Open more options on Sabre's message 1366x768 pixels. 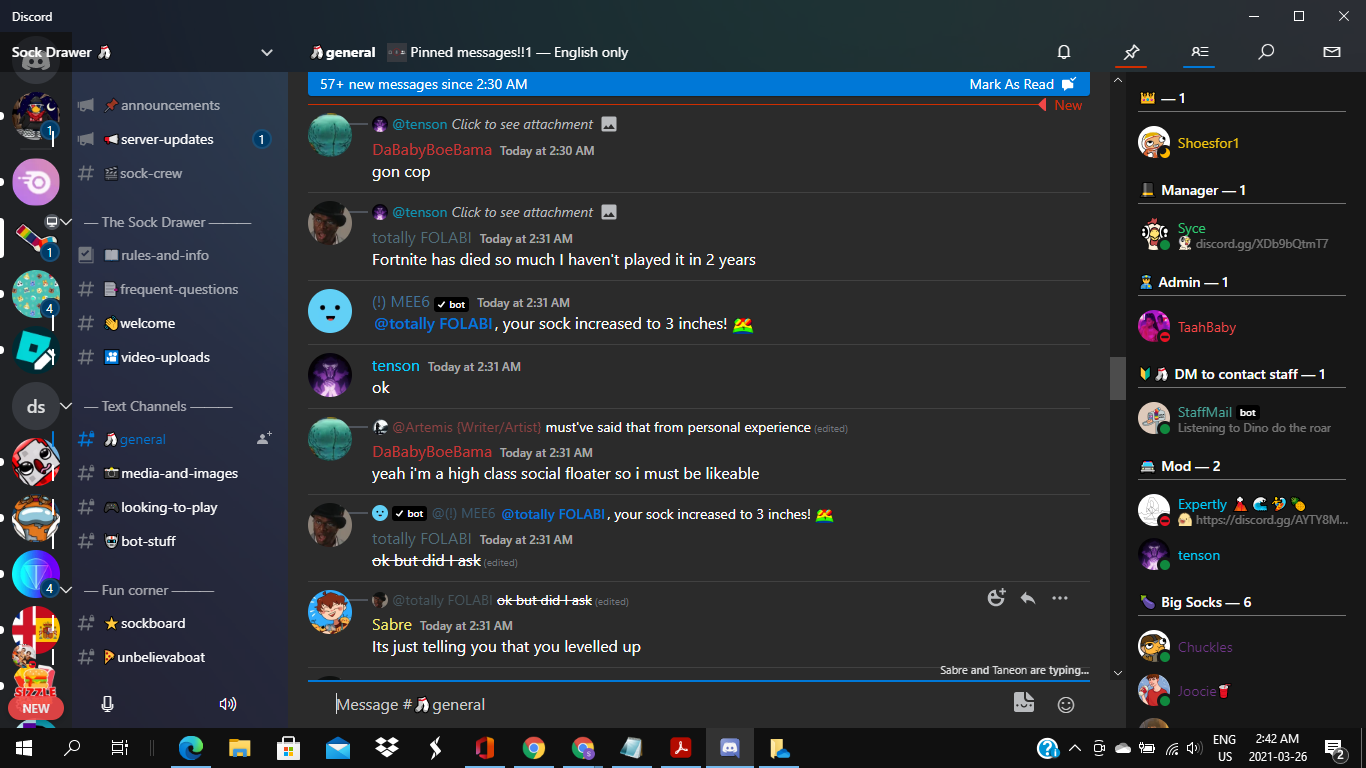click(1059, 597)
